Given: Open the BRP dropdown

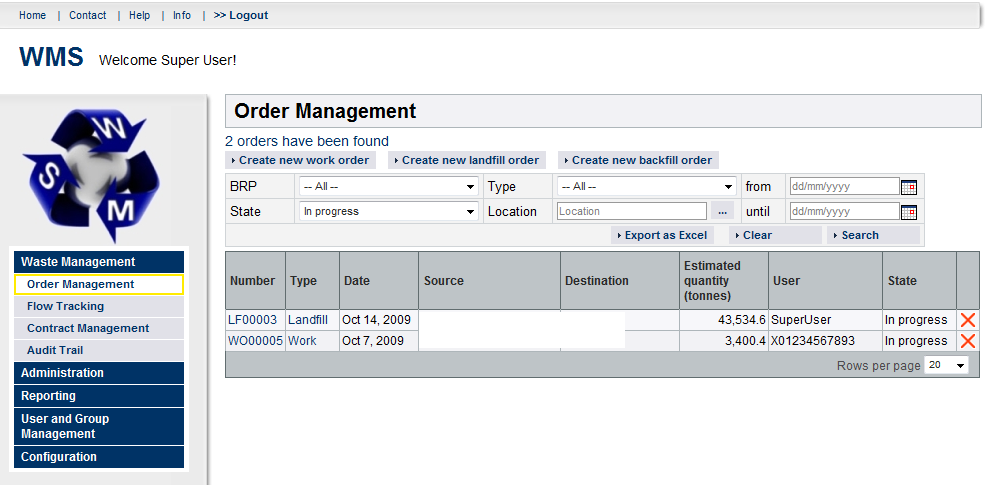Looking at the screenshot, I should pos(389,187).
